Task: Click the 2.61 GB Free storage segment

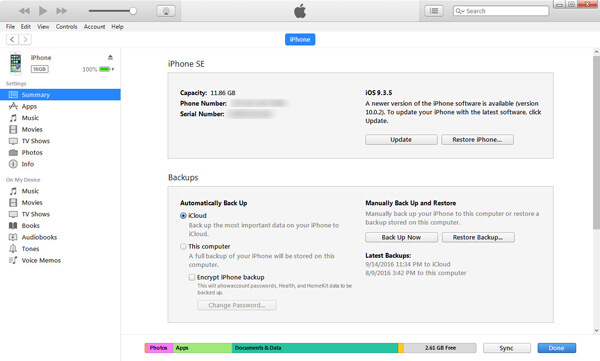Action: click(x=440, y=348)
